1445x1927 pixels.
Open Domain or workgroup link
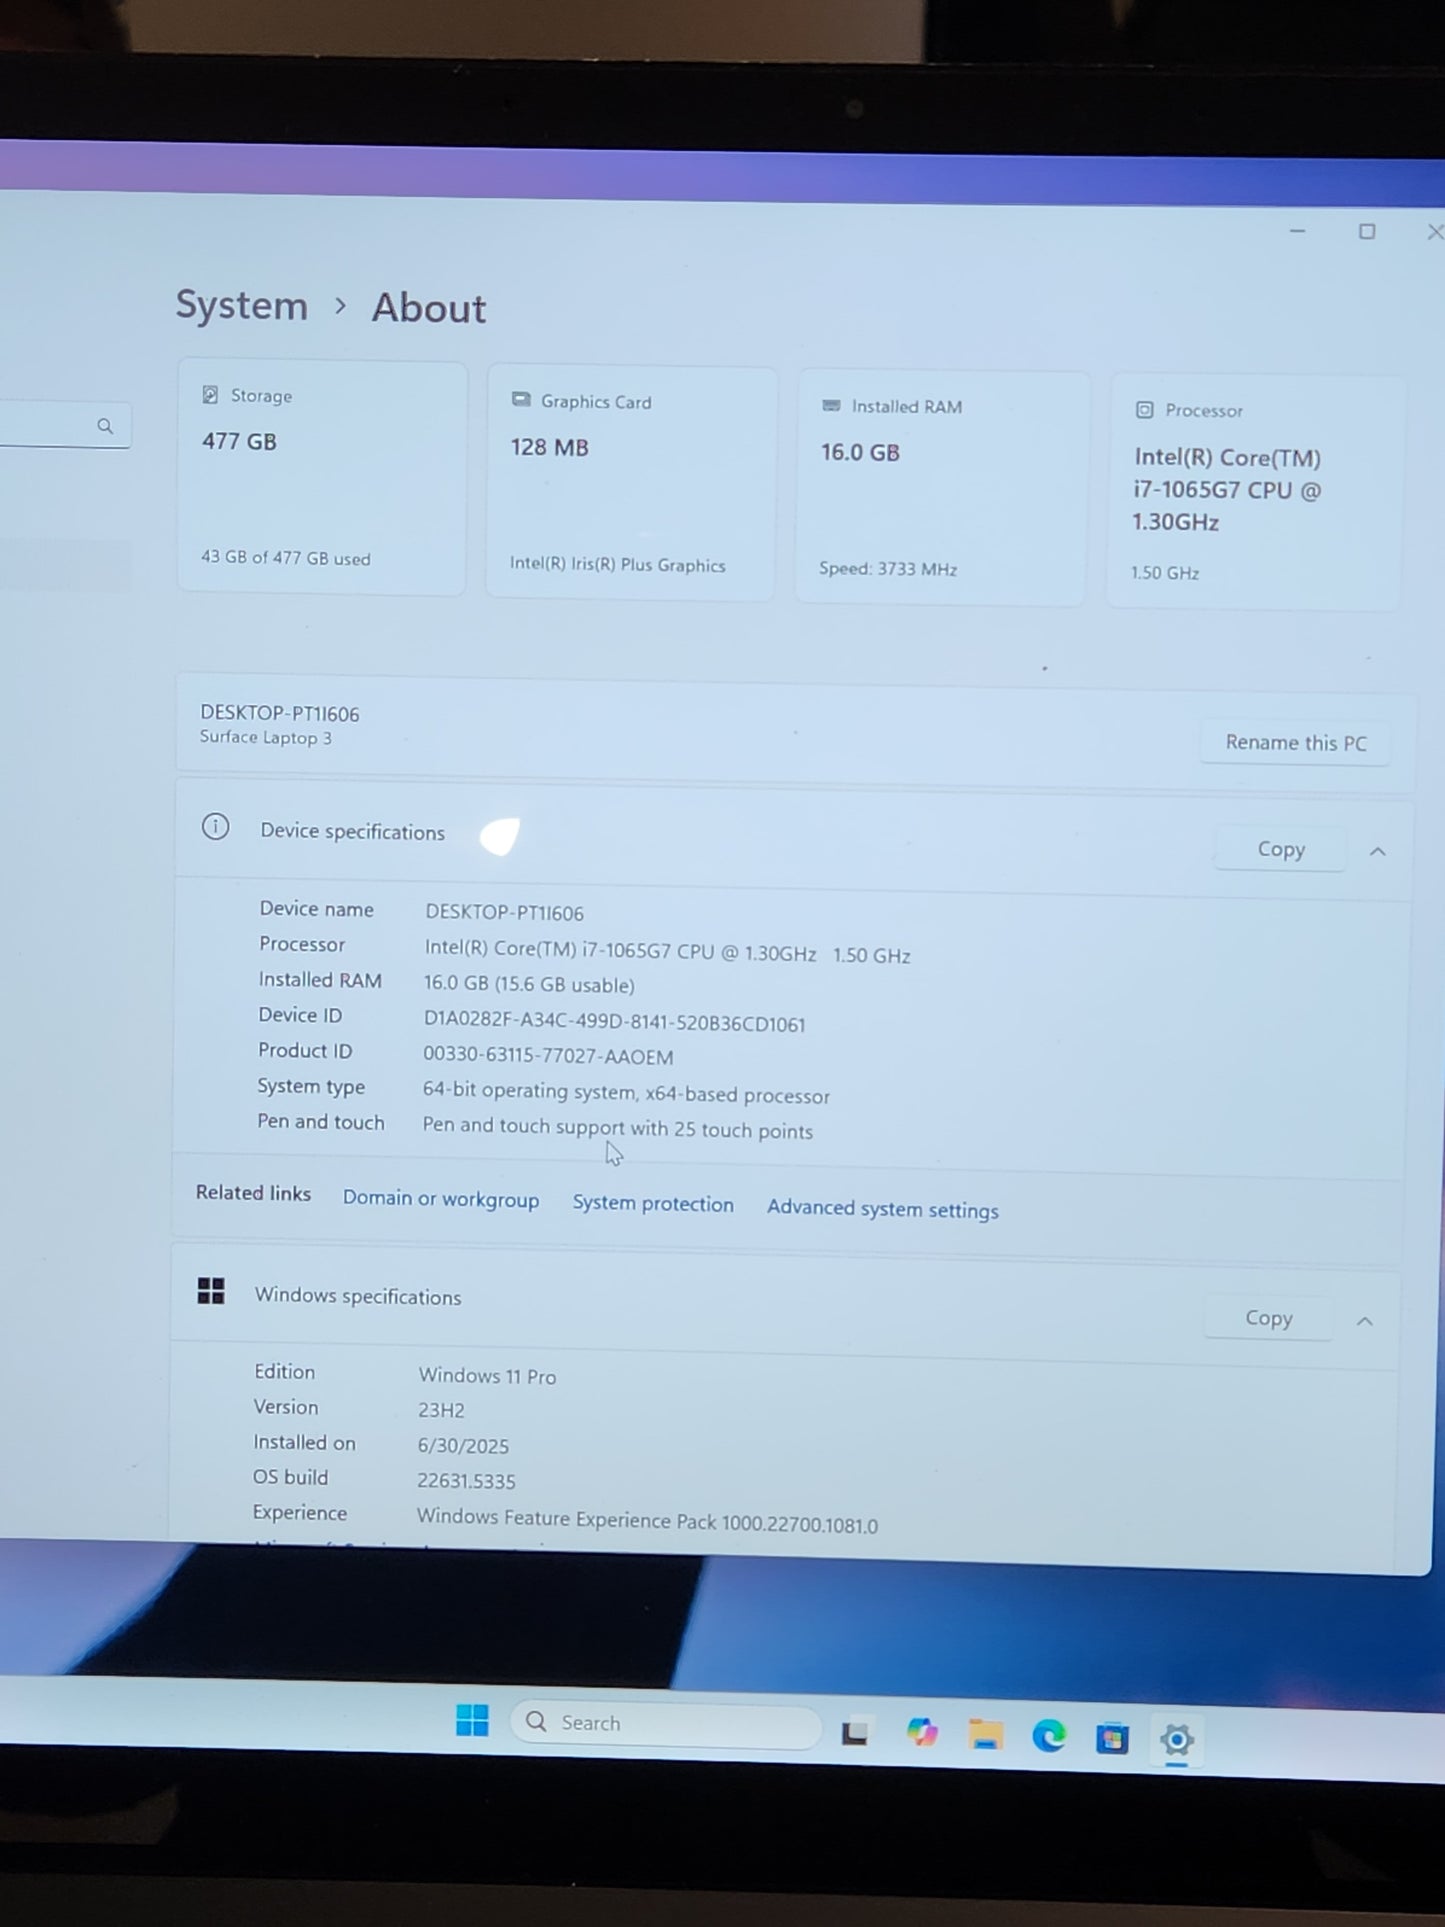(x=440, y=1199)
